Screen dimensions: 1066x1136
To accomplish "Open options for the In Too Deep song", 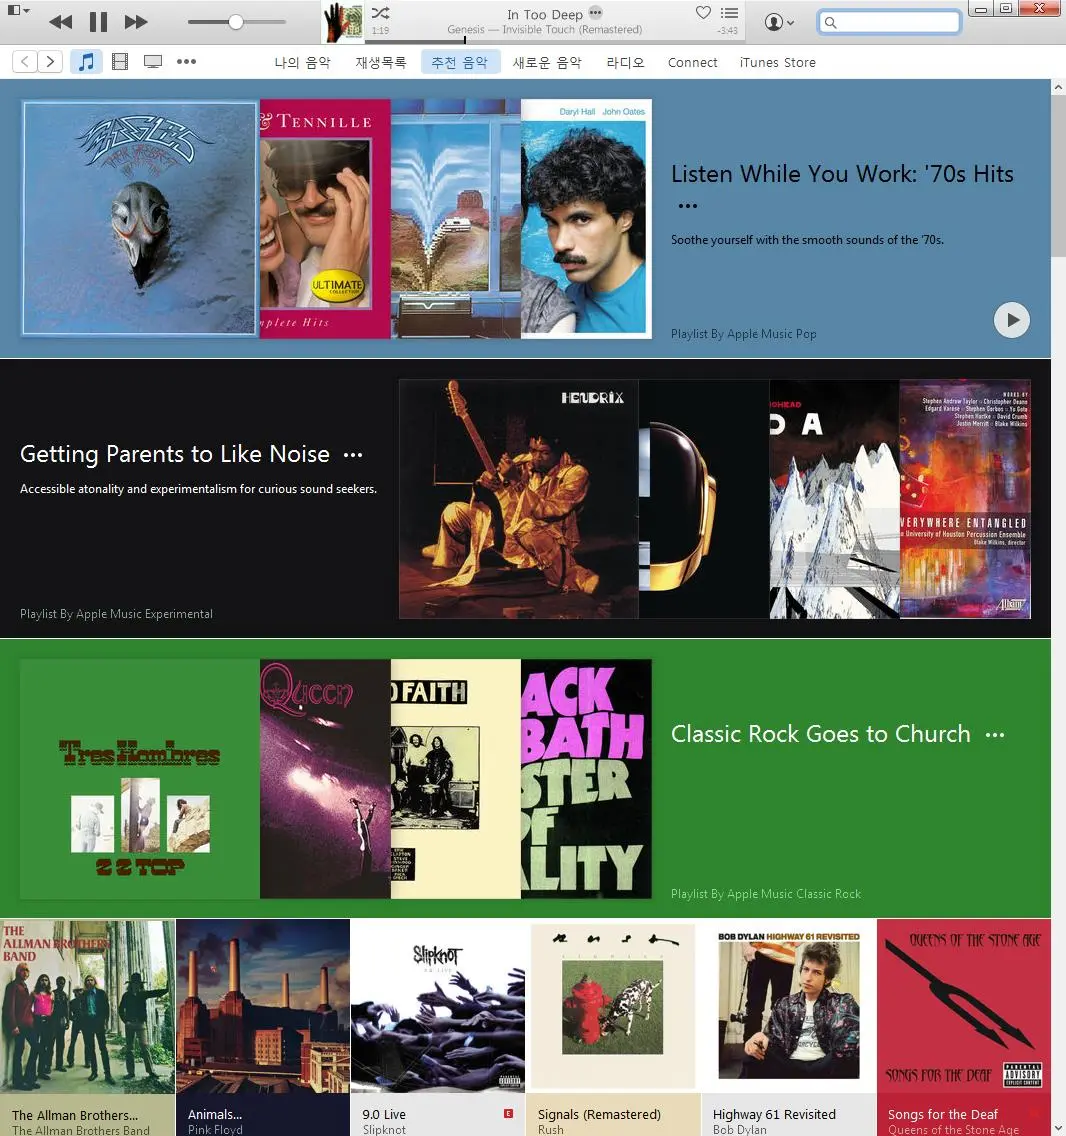I will click(x=596, y=12).
